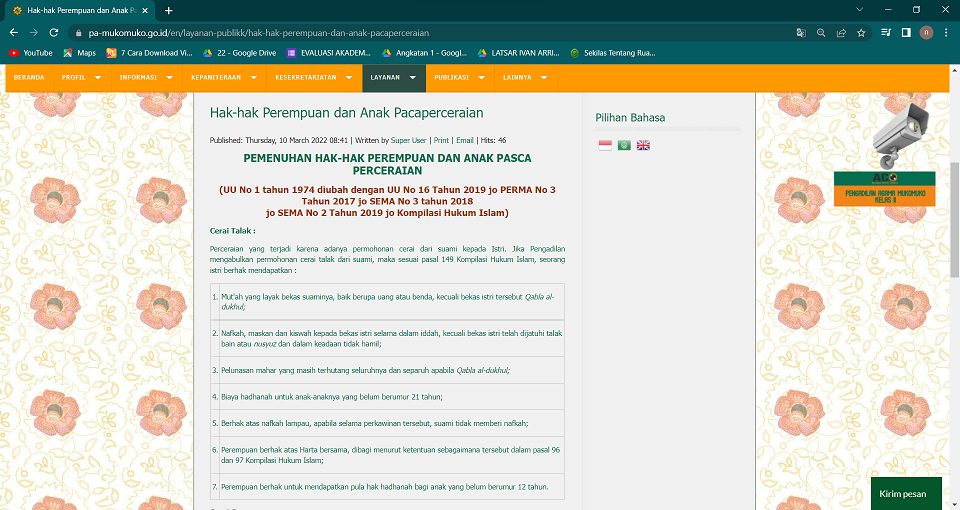Click row 4 'Biaya hadhanah untuk anak-anaknya'

pos(387,397)
